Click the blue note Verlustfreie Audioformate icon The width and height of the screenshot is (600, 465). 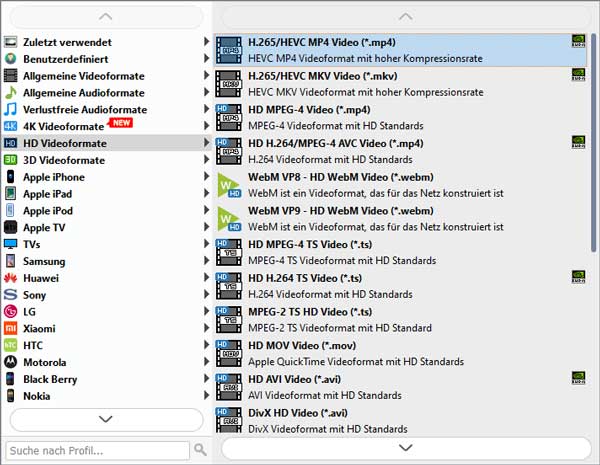10,109
